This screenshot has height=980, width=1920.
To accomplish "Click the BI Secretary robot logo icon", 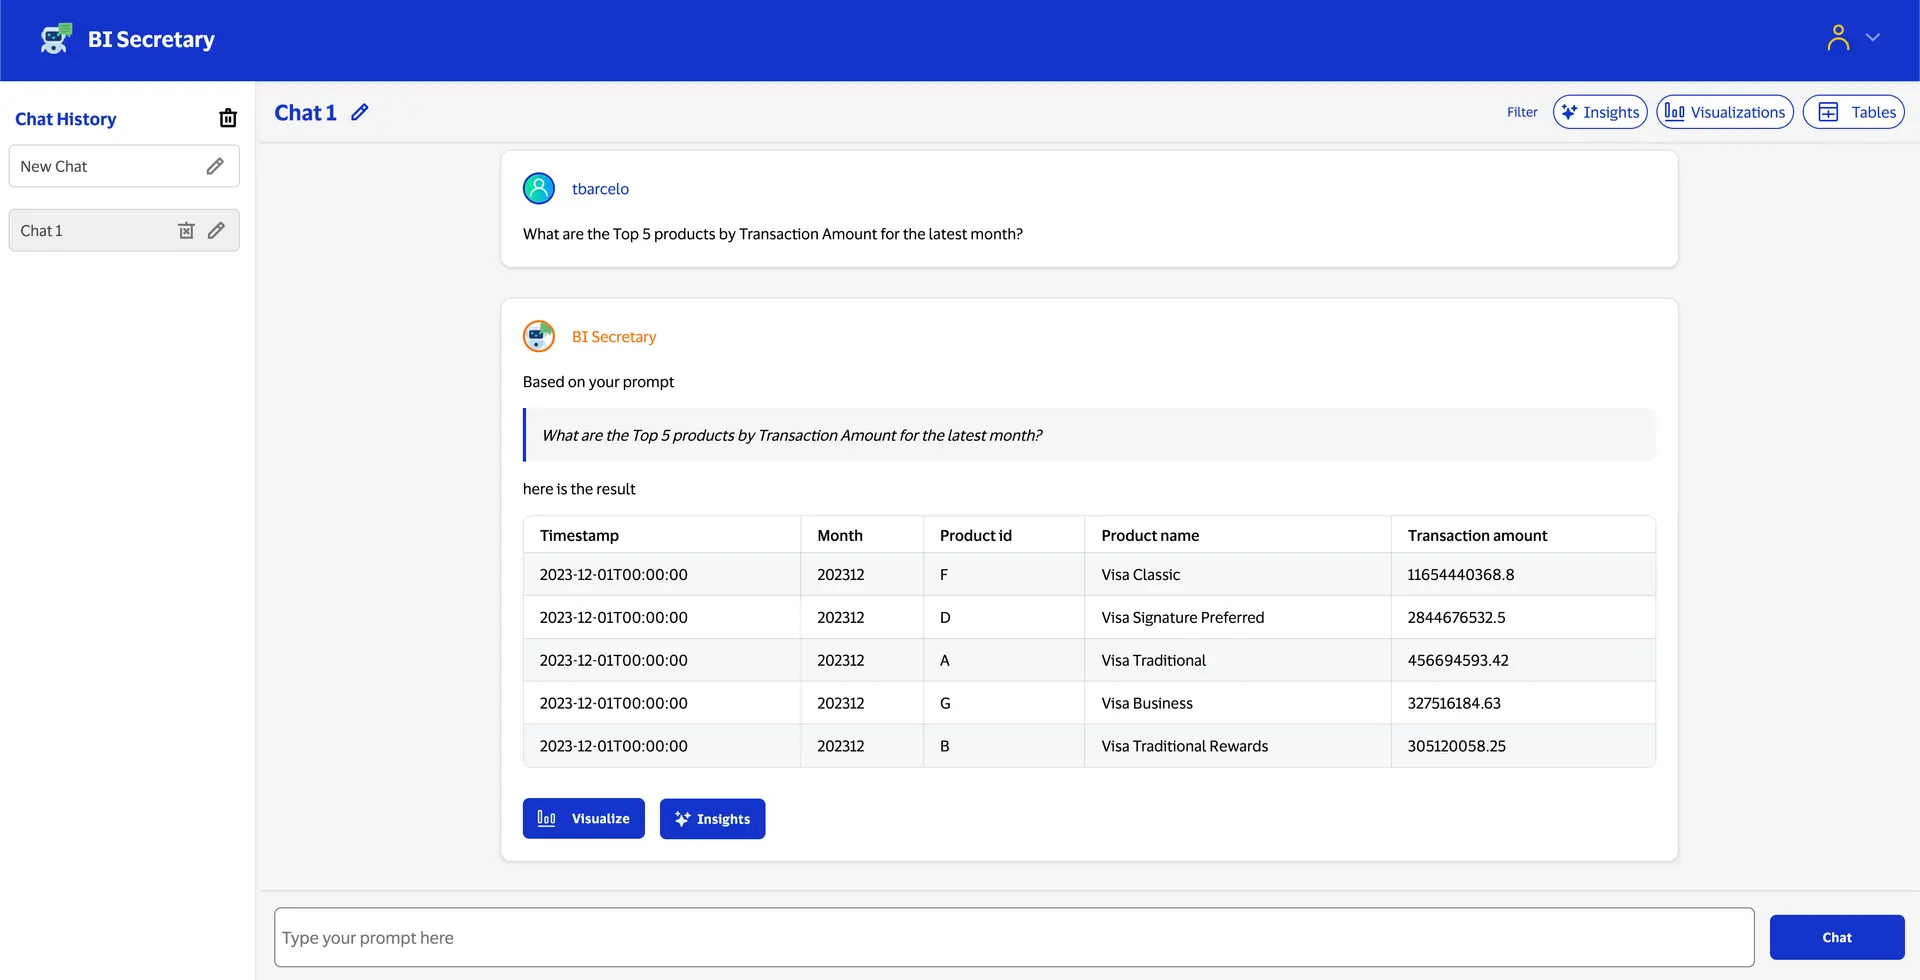I will click(56, 39).
